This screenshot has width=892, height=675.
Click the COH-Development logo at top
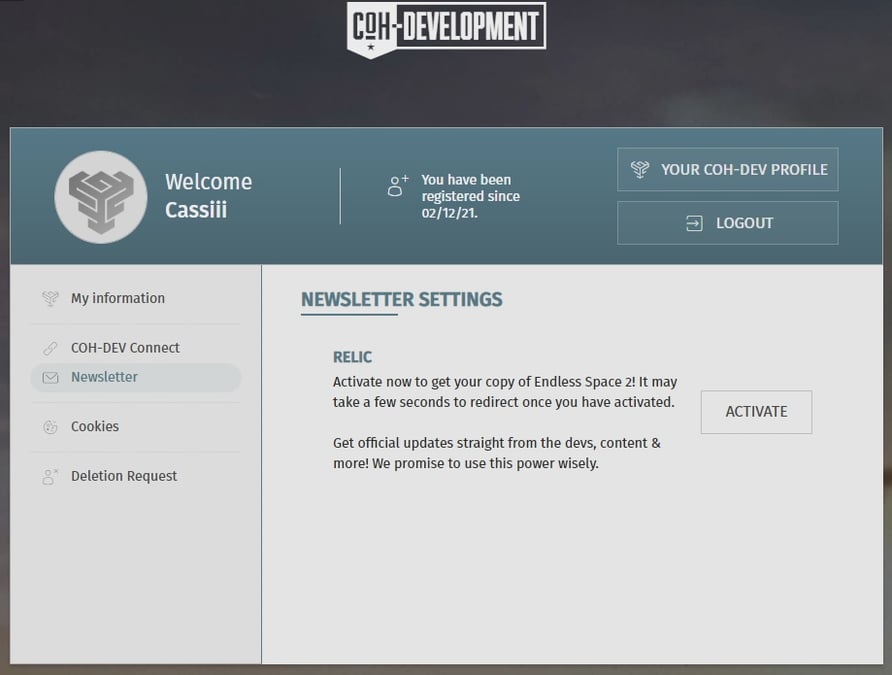pyautogui.click(x=447, y=30)
